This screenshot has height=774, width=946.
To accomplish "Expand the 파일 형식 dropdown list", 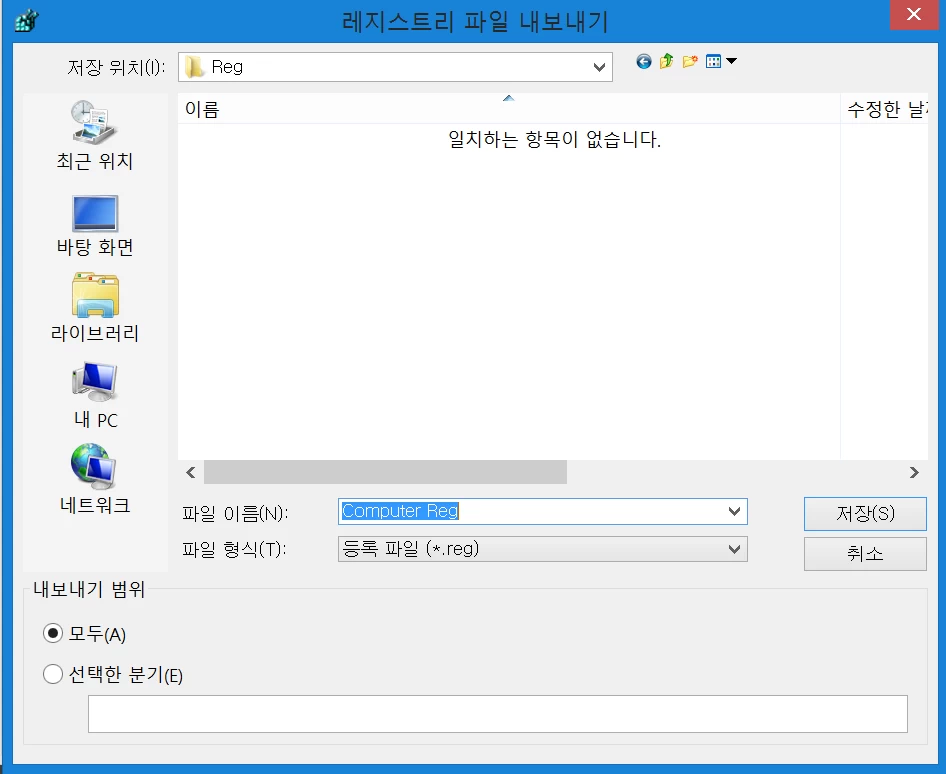I will (x=735, y=549).
